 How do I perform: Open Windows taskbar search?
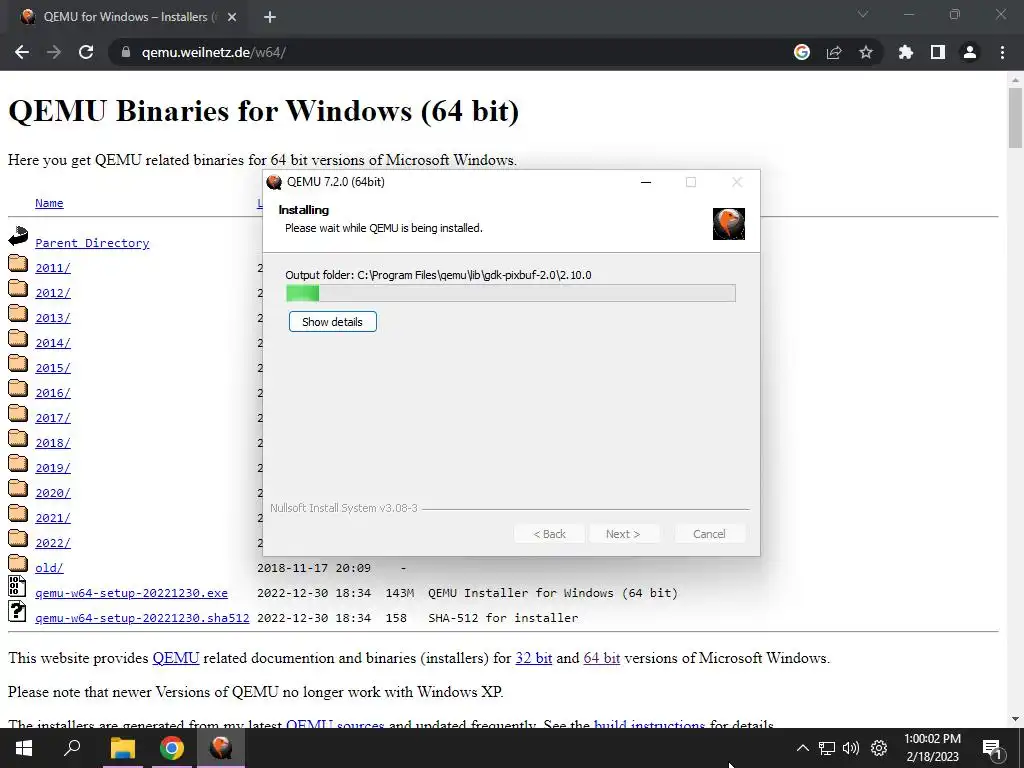coord(72,748)
